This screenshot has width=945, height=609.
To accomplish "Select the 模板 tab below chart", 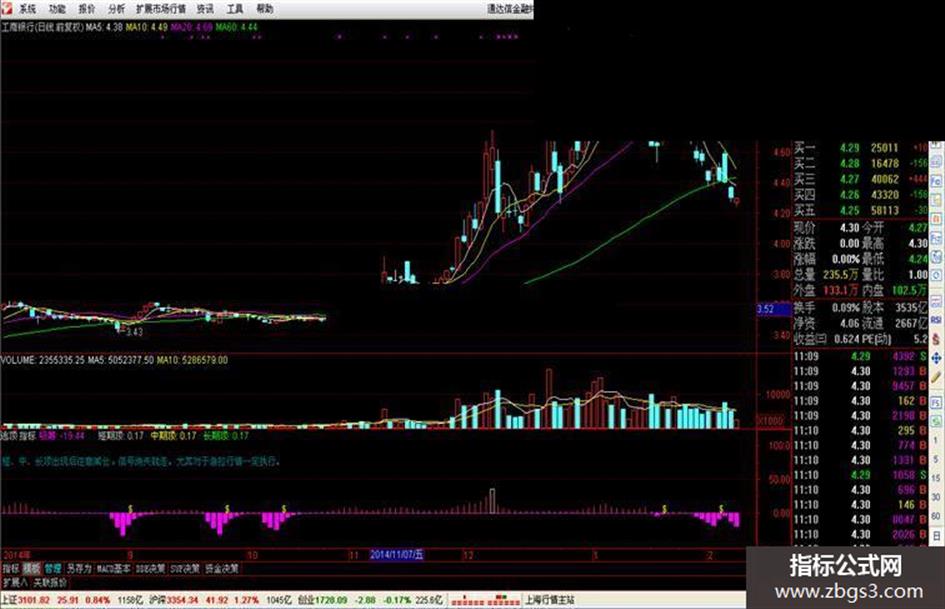I will tap(31, 569).
